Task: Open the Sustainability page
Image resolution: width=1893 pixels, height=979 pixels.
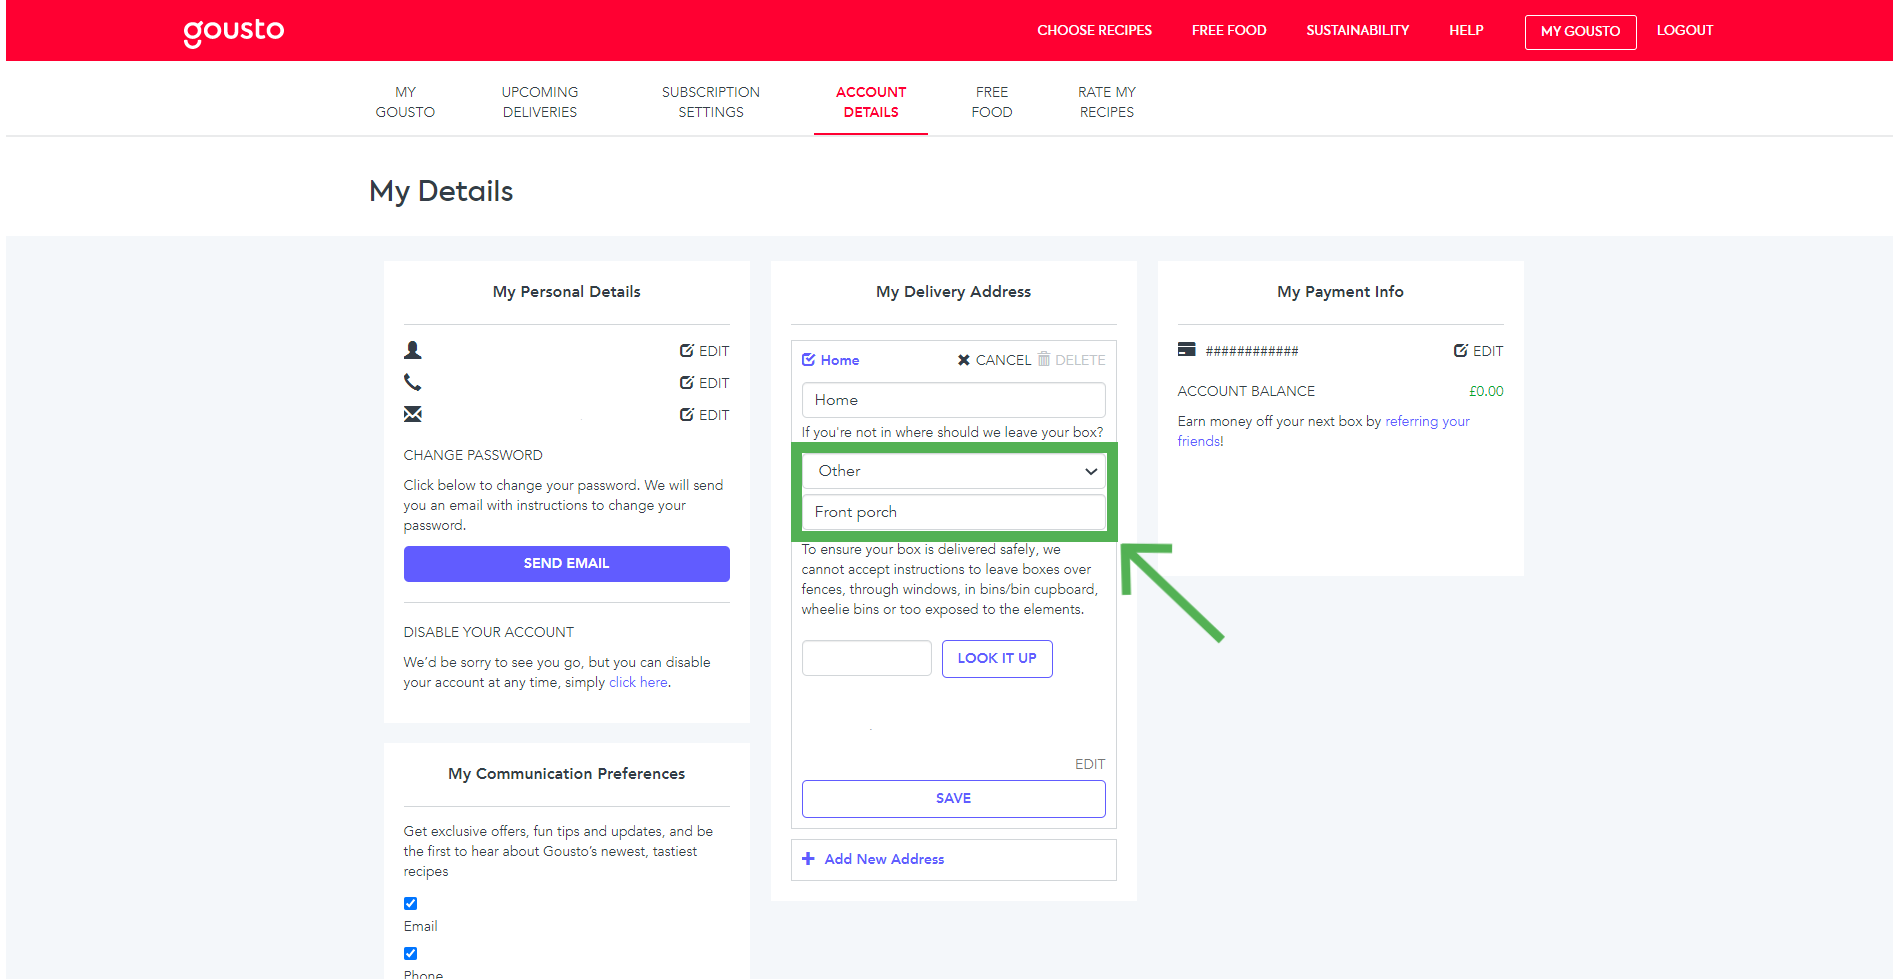Action: tap(1358, 31)
